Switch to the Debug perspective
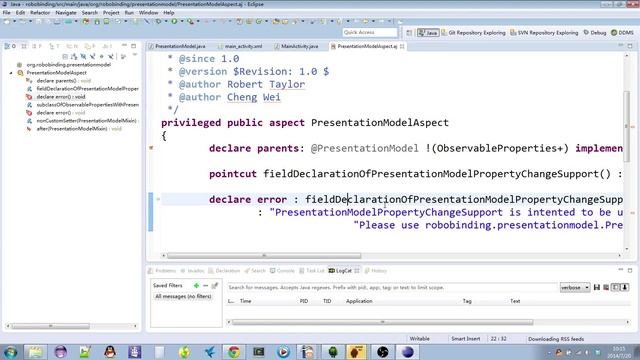 click(x=595, y=32)
